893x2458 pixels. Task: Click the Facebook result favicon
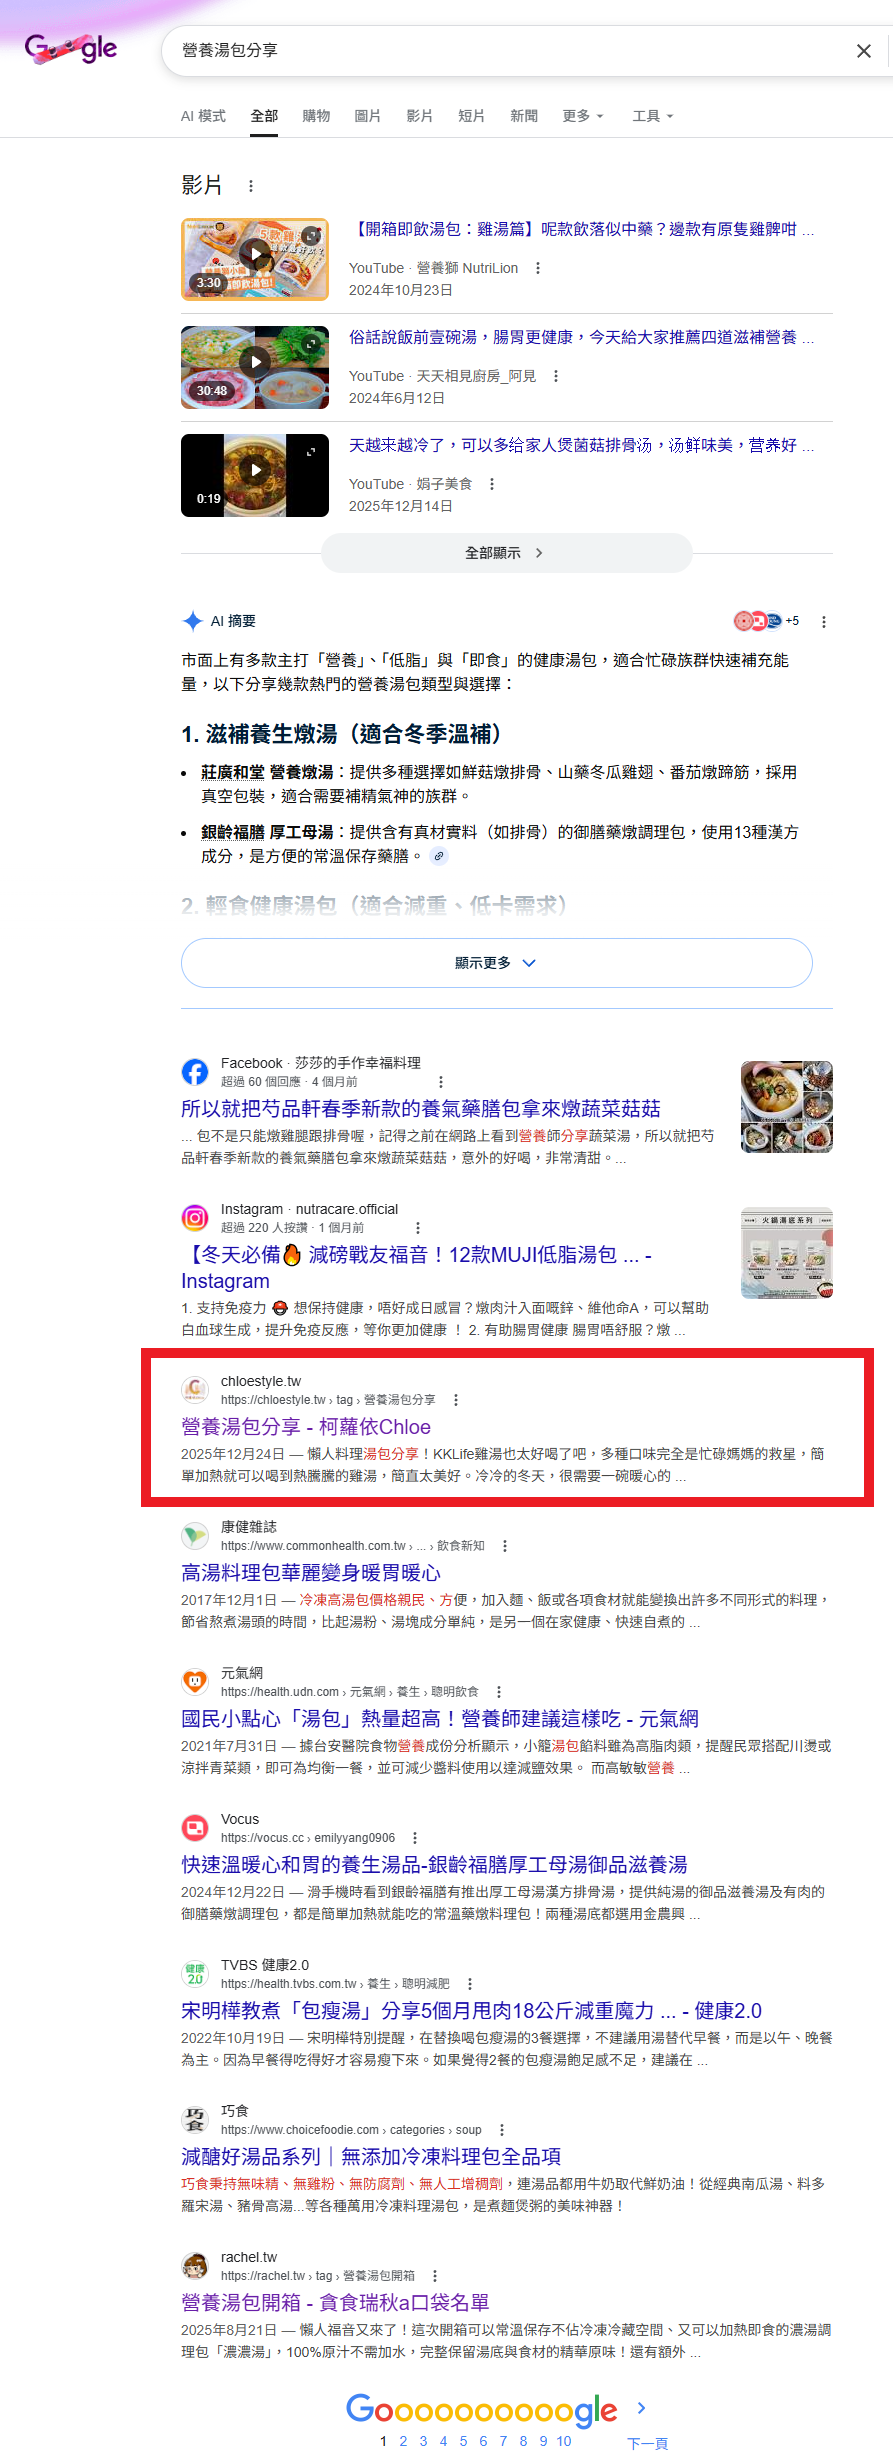click(x=195, y=1072)
